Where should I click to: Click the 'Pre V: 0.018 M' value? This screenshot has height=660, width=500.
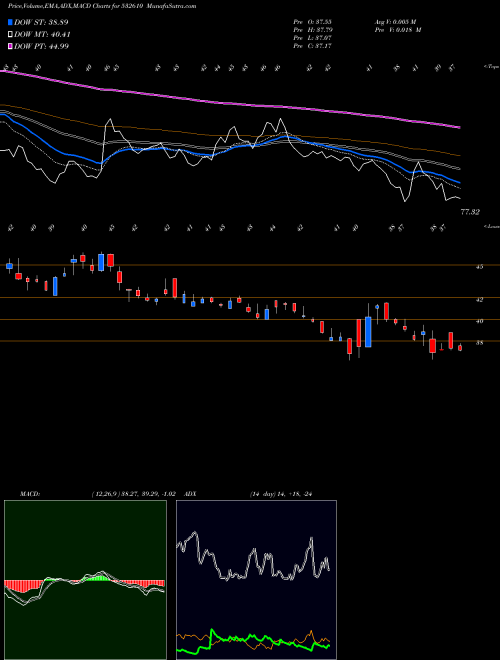pyautogui.click(x=397, y=30)
